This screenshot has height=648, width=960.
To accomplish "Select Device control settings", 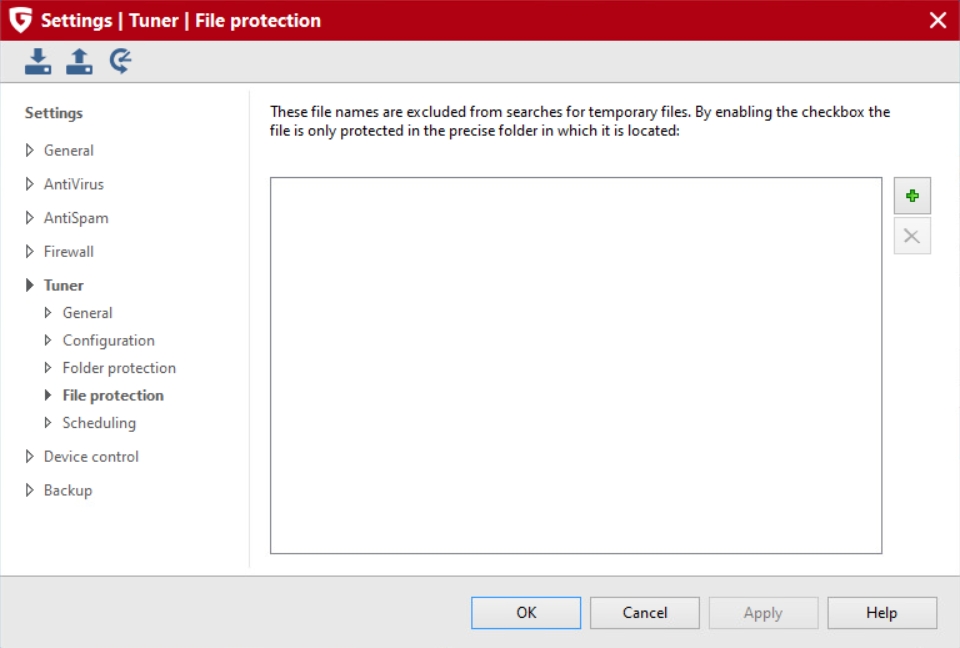I will [x=91, y=456].
